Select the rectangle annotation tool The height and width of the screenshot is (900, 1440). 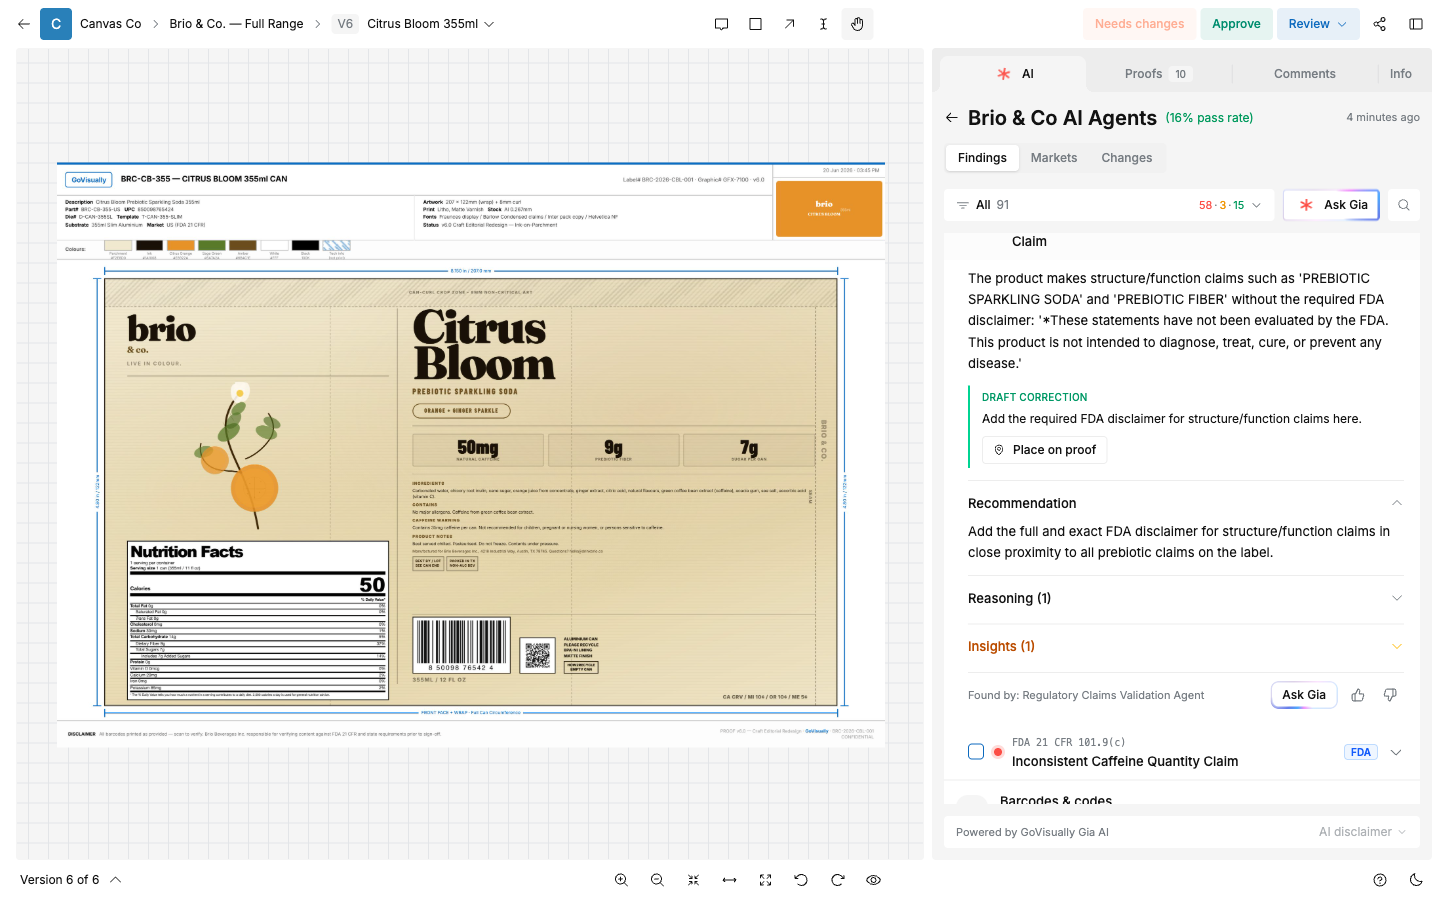(755, 24)
